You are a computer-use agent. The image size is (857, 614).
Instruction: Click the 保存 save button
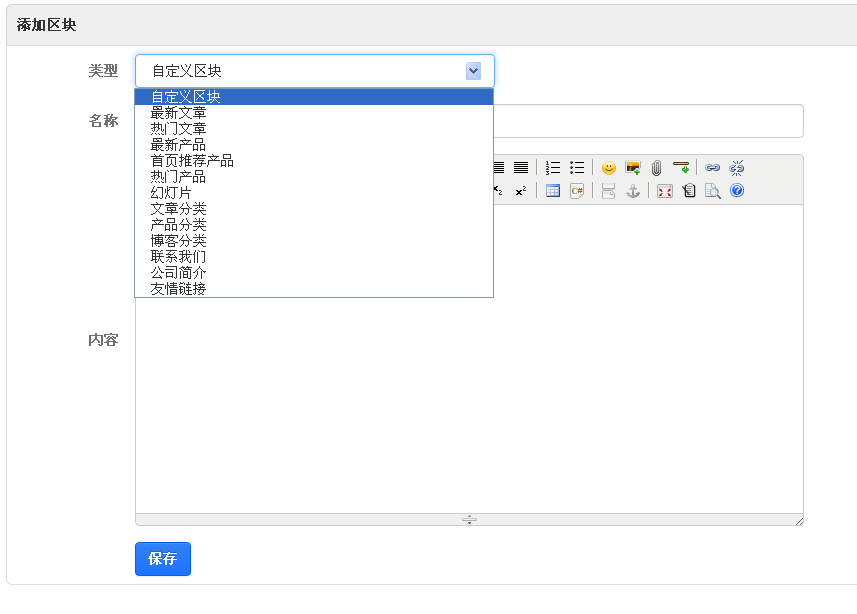[x=163, y=559]
